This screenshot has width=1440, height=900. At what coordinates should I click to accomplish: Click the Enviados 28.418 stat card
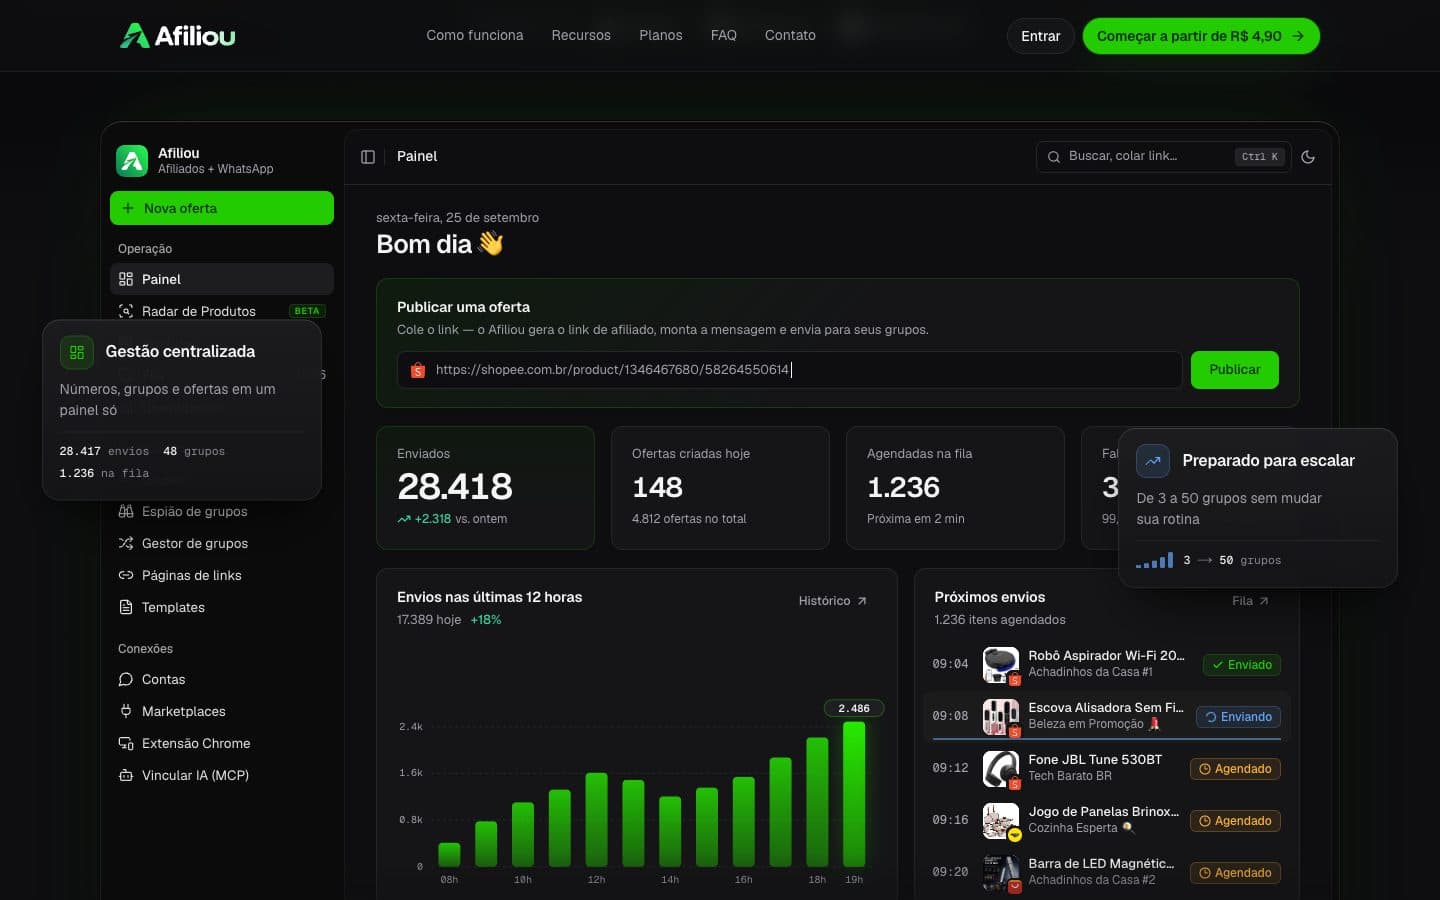click(x=485, y=488)
